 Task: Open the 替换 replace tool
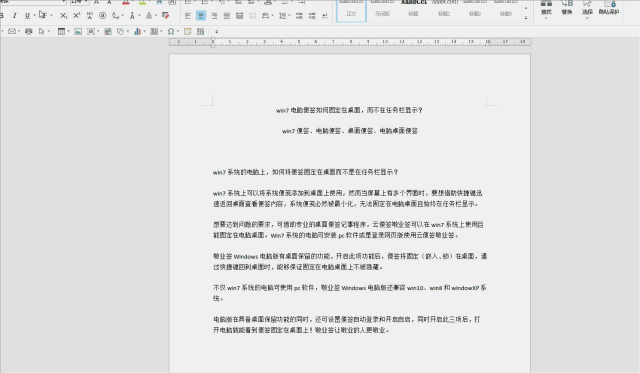pos(567,8)
